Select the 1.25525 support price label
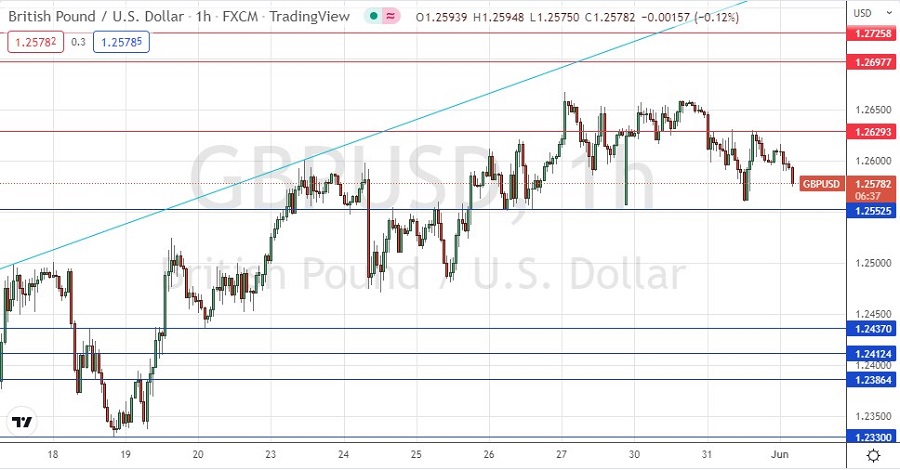The height and width of the screenshot is (470, 900). [x=875, y=210]
